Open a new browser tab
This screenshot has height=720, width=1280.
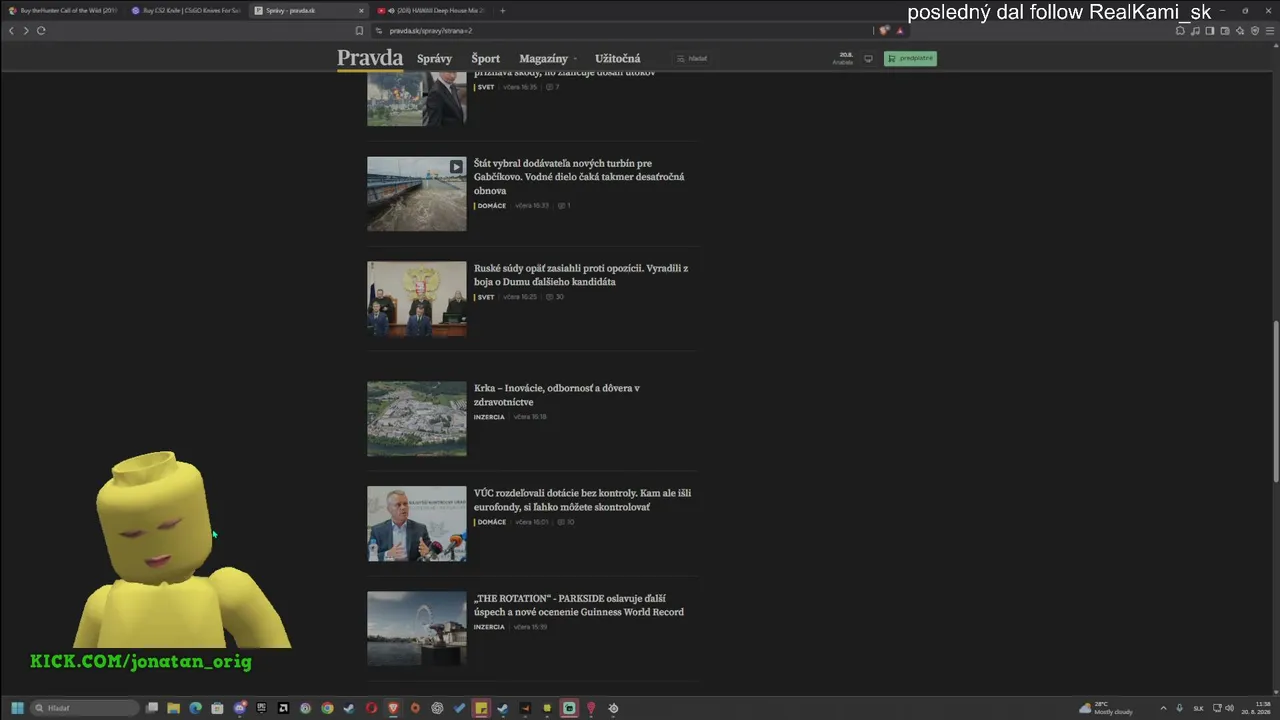pyautogui.click(x=502, y=11)
